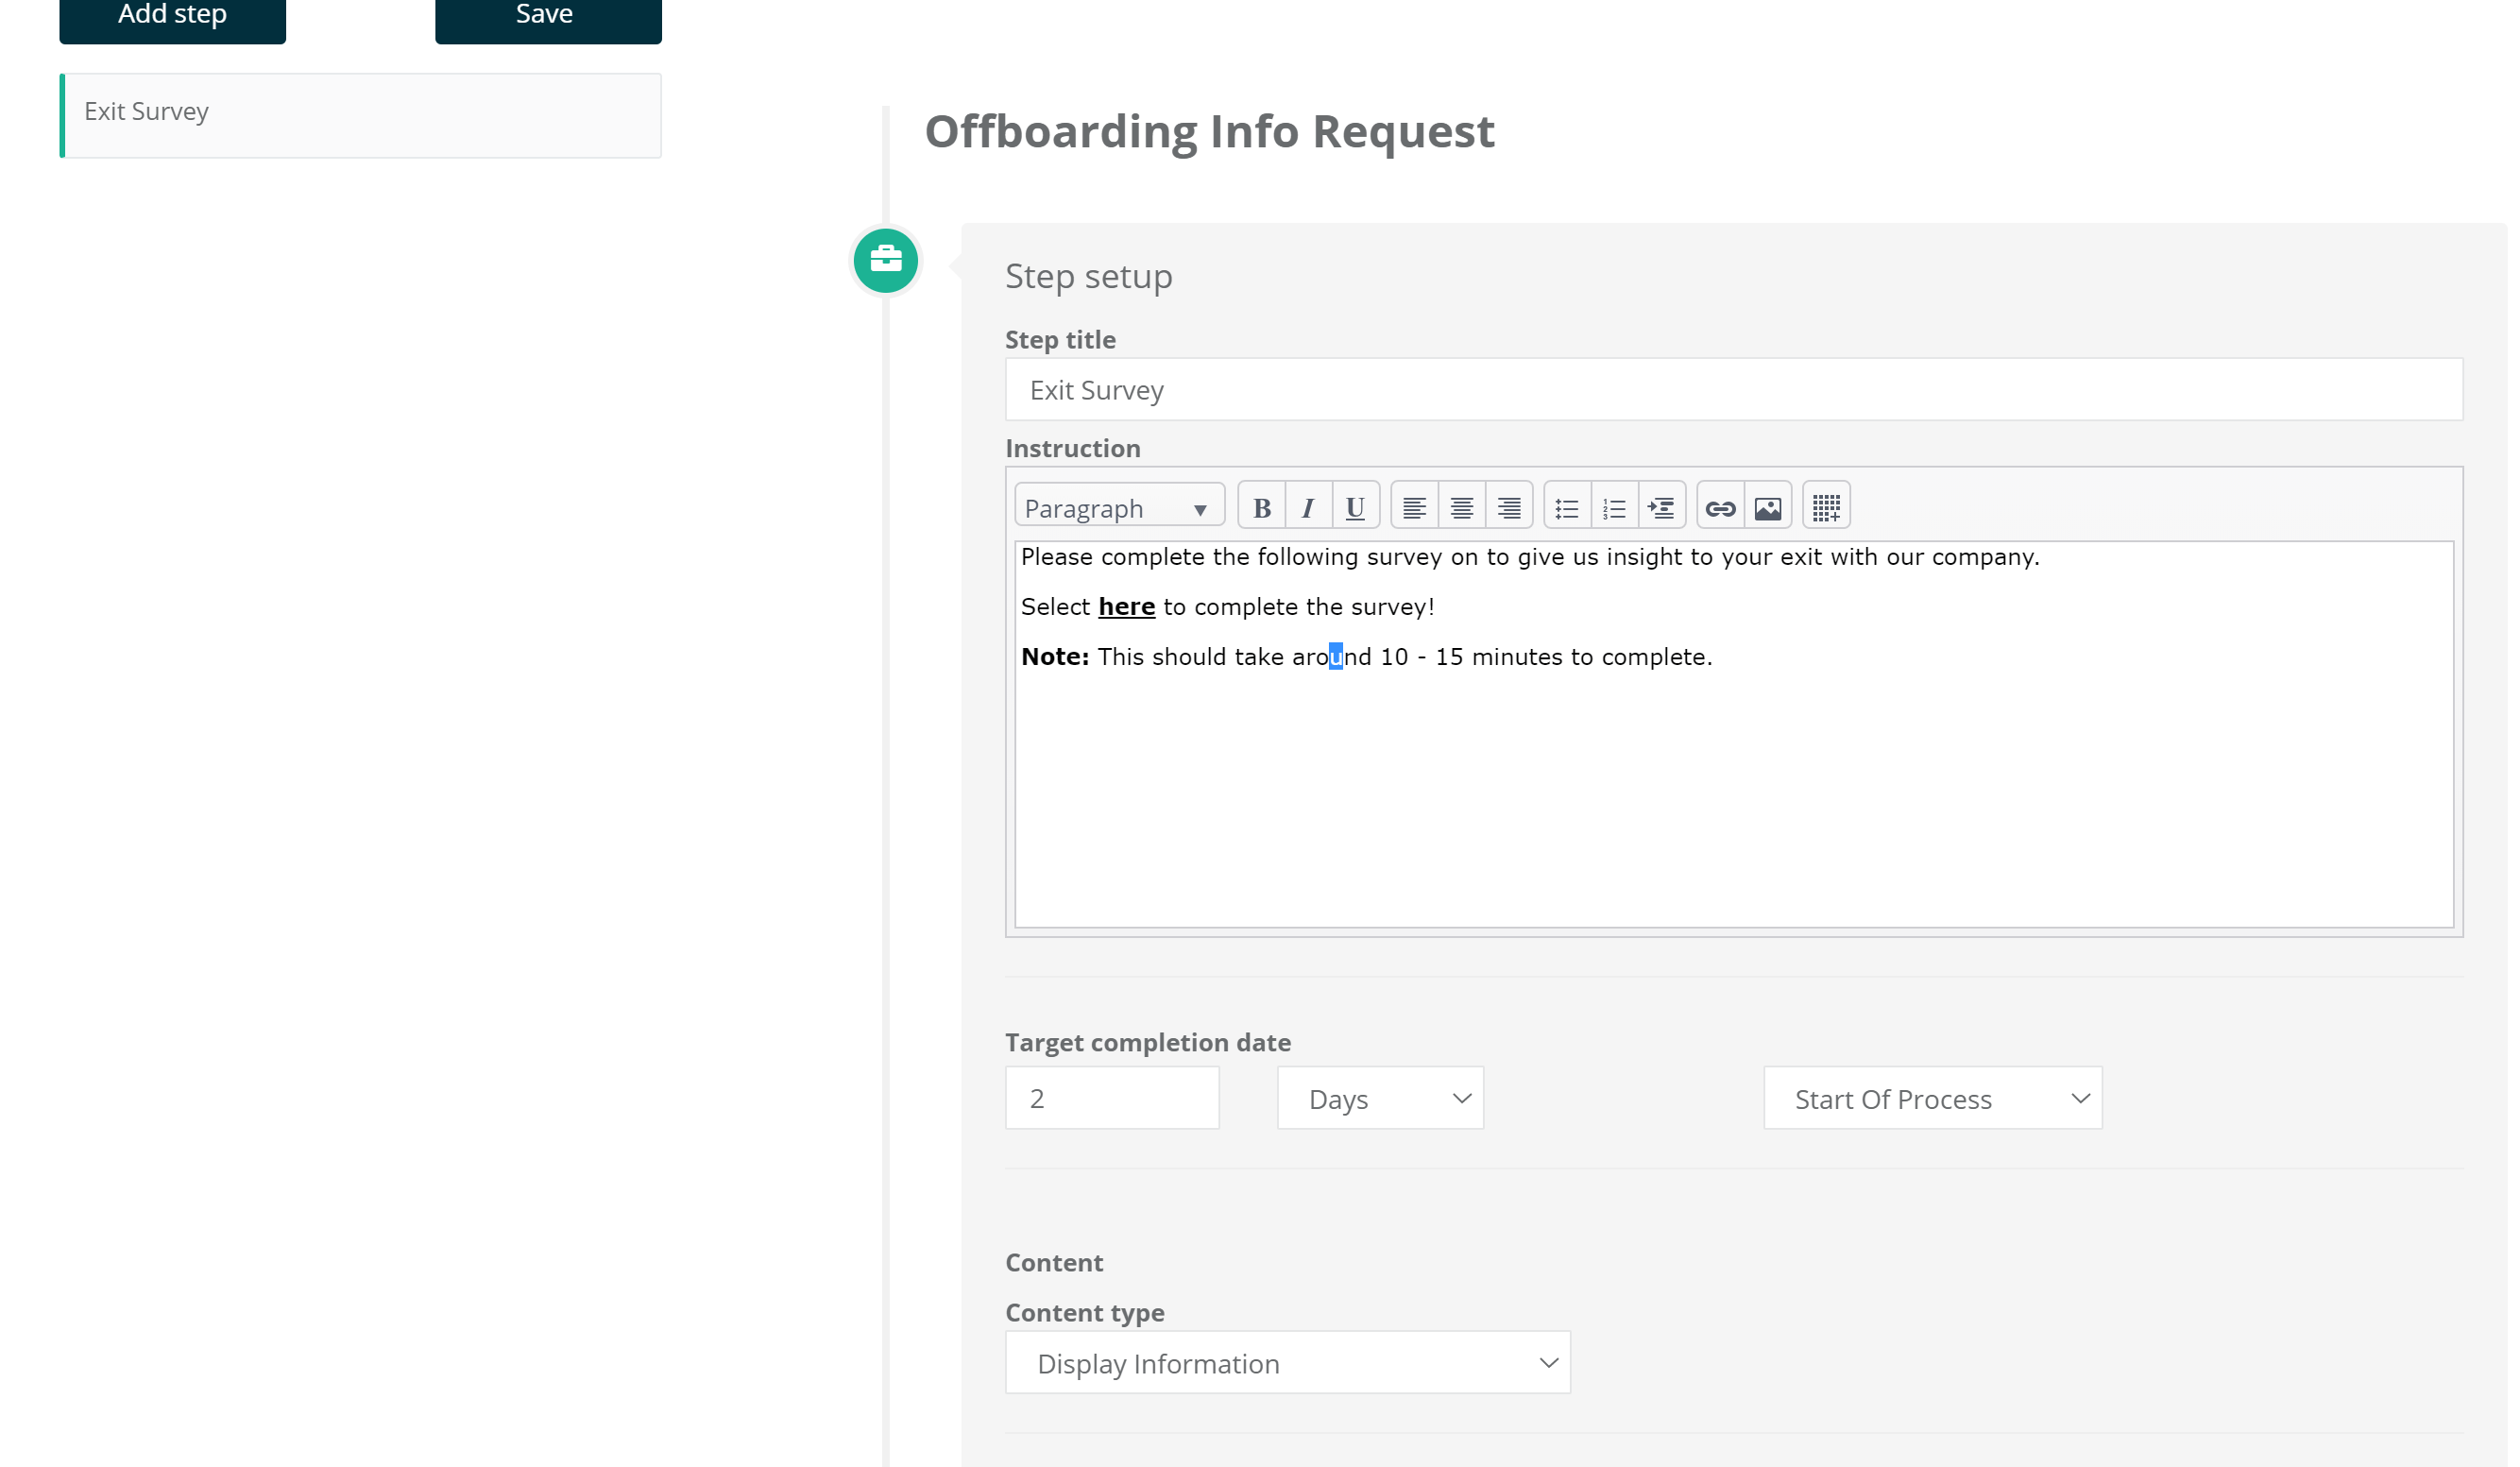The image size is (2520, 1467).
Task: Insert hyperlink using the link icon
Action: tap(1719, 508)
